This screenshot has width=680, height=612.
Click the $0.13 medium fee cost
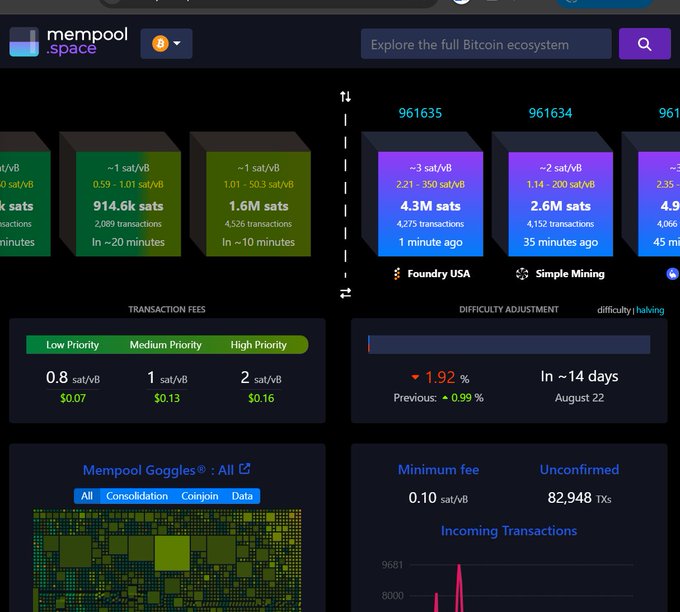167,398
